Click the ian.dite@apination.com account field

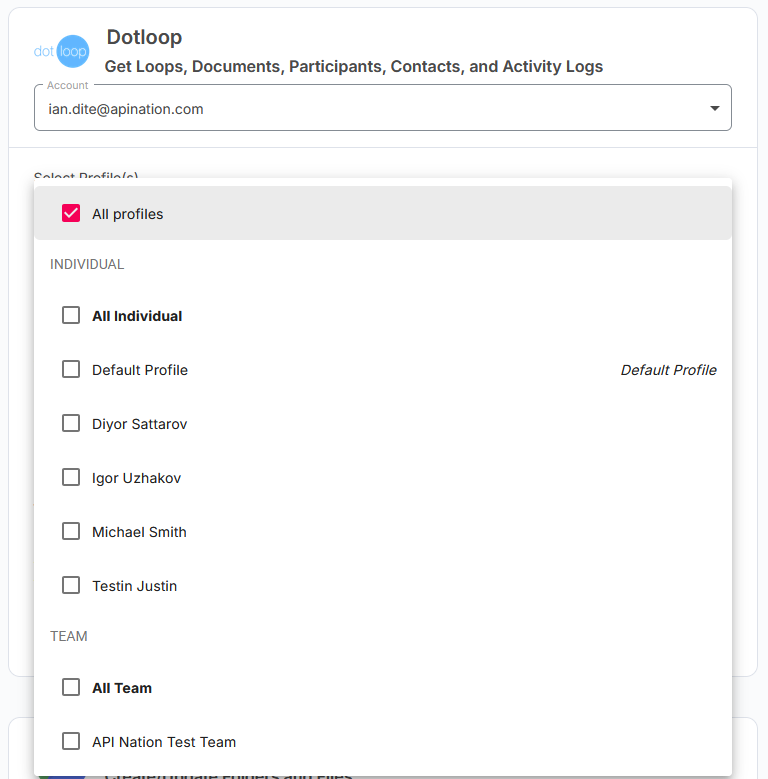tap(383, 108)
